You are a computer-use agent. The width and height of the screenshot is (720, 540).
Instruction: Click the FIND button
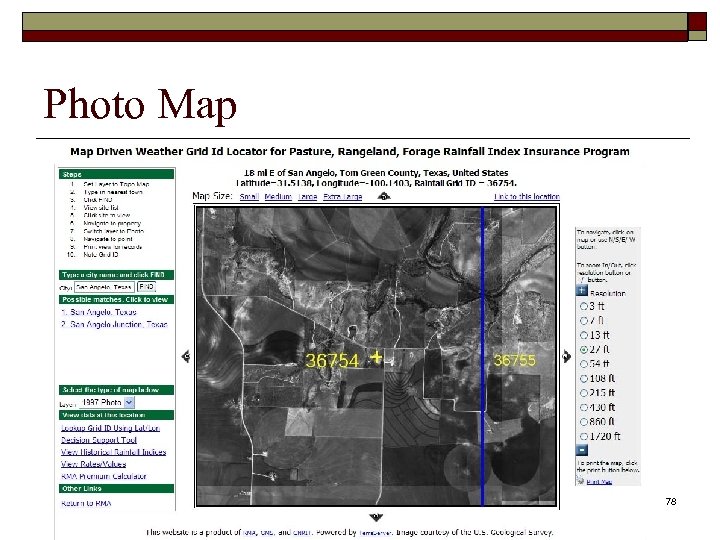point(146,287)
